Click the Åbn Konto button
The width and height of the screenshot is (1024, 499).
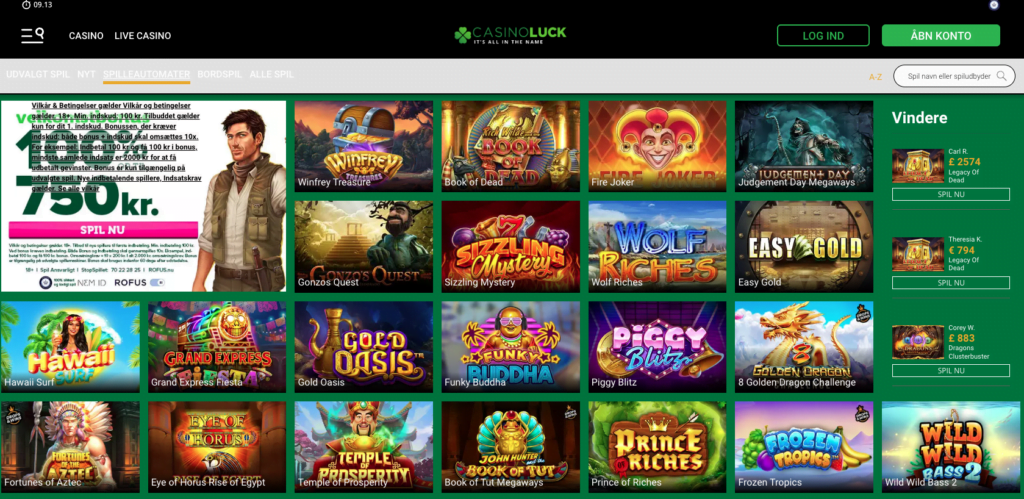click(940, 36)
